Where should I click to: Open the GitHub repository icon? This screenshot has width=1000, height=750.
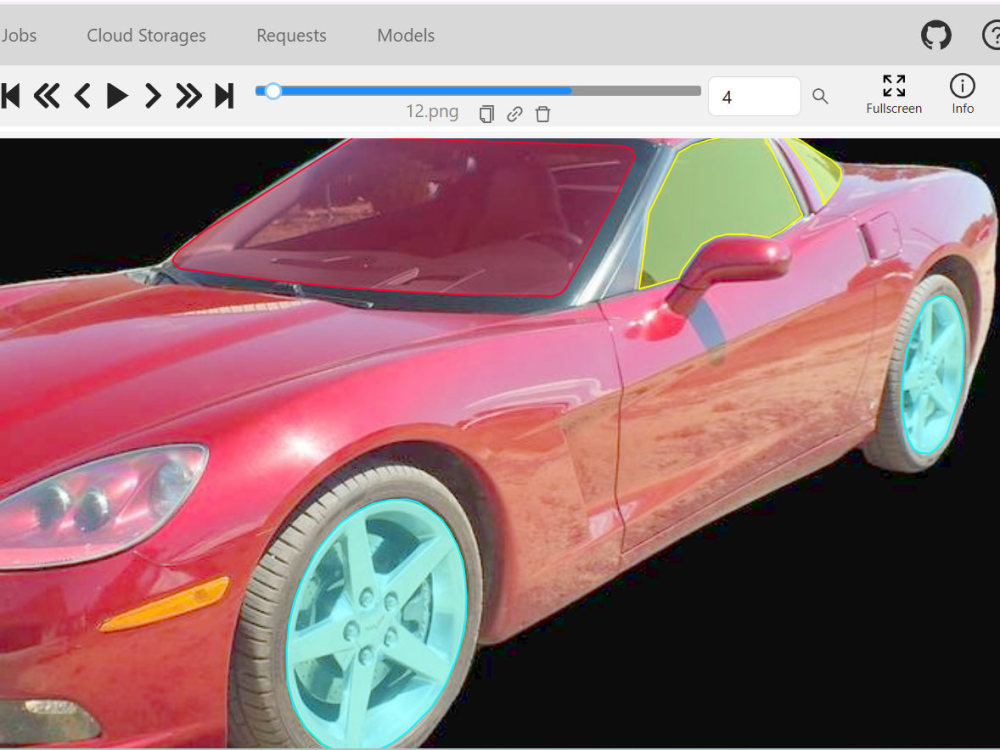(936, 35)
